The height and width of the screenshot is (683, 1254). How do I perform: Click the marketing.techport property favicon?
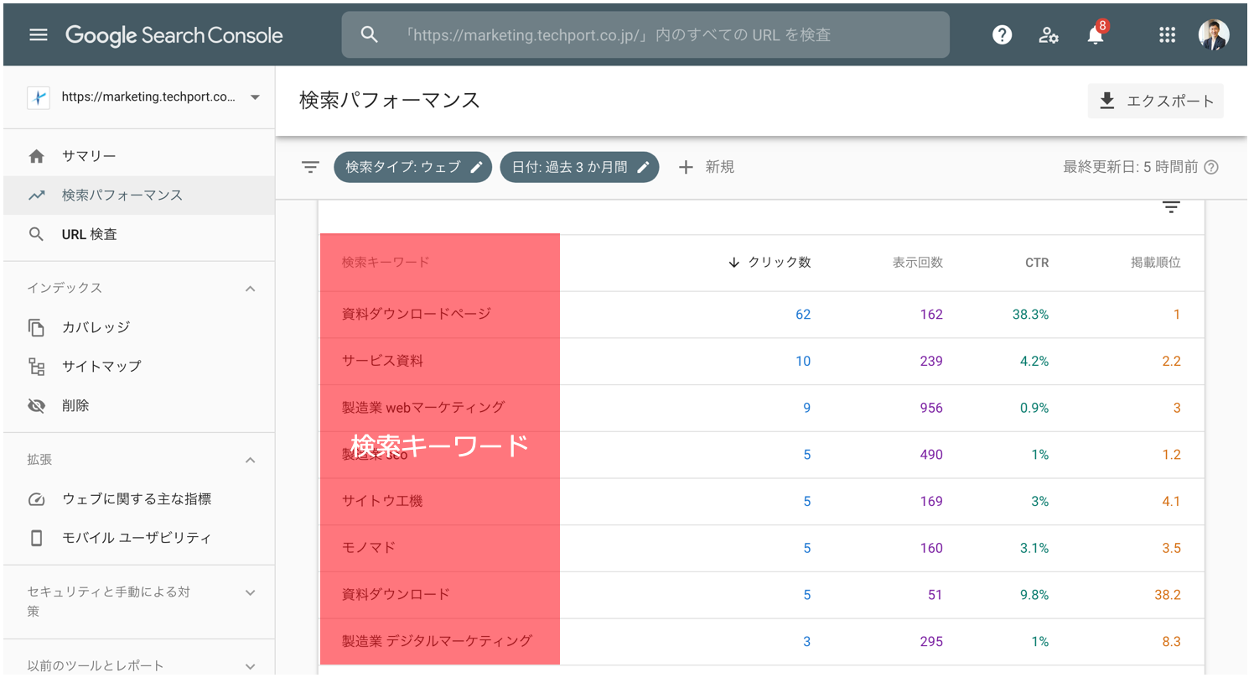(39, 97)
